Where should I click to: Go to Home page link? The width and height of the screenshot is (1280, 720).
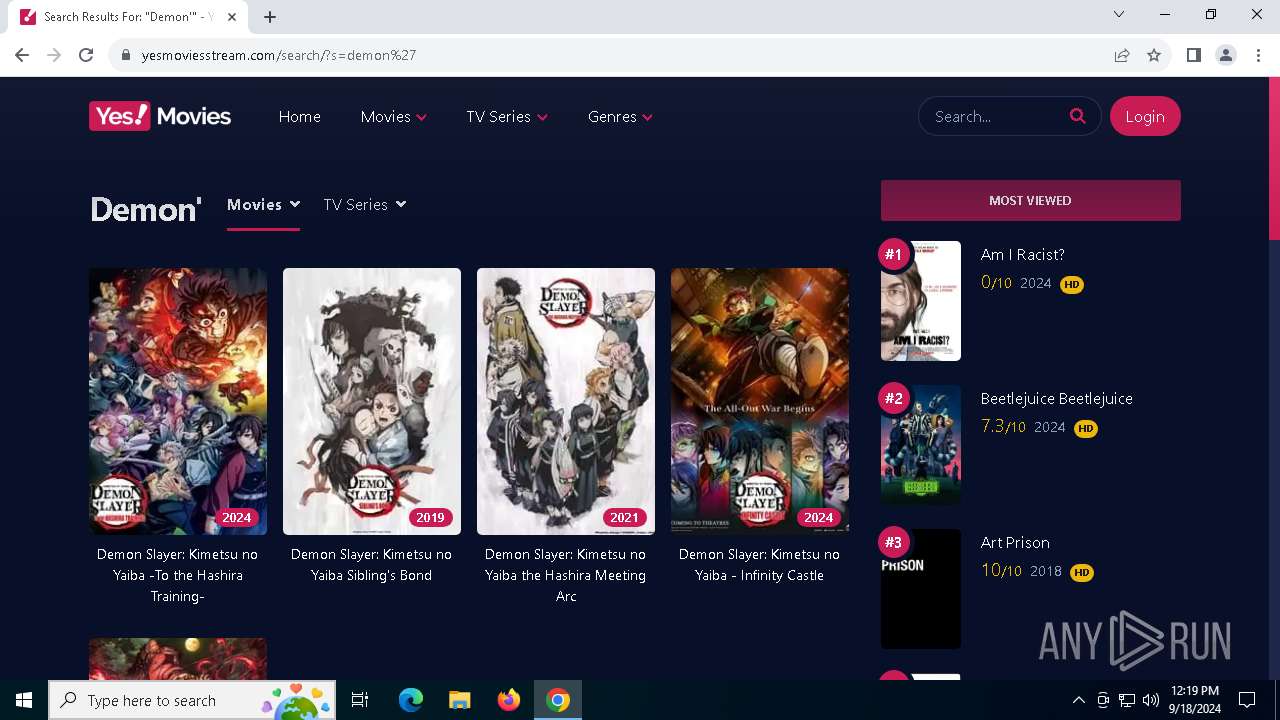[x=299, y=116]
